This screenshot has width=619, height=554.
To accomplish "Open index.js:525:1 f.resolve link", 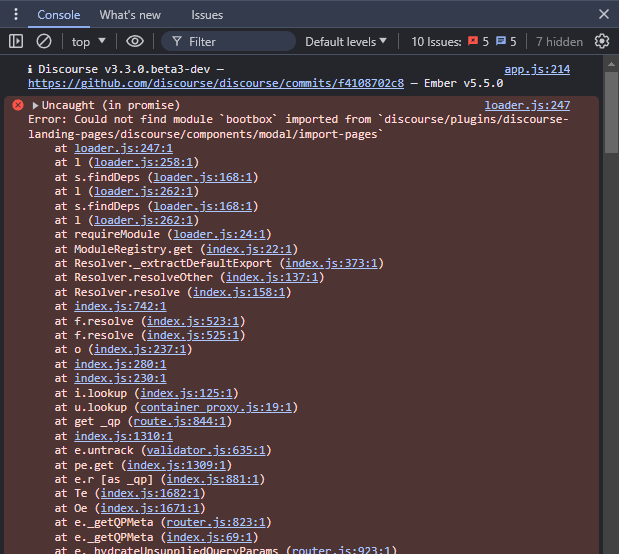I will [193, 335].
